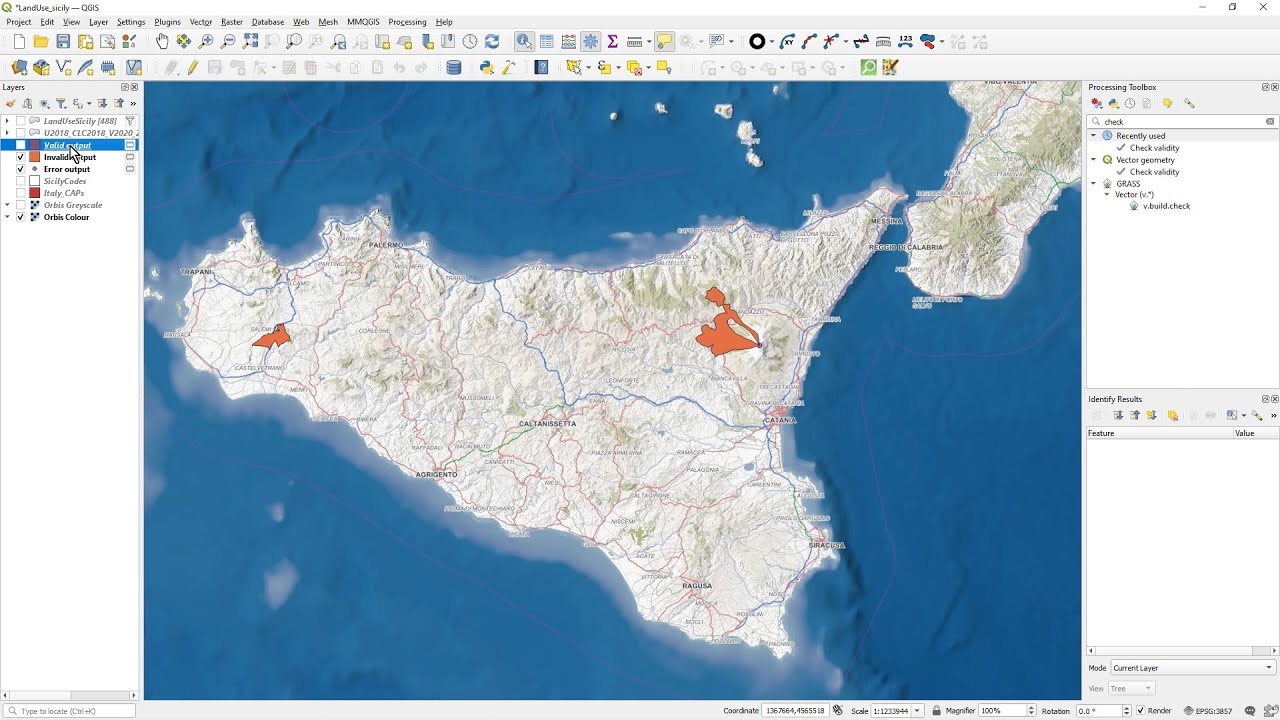The height and width of the screenshot is (720, 1280).
Task: Select the Pan Map hand tool
Action: coord(162,42)
